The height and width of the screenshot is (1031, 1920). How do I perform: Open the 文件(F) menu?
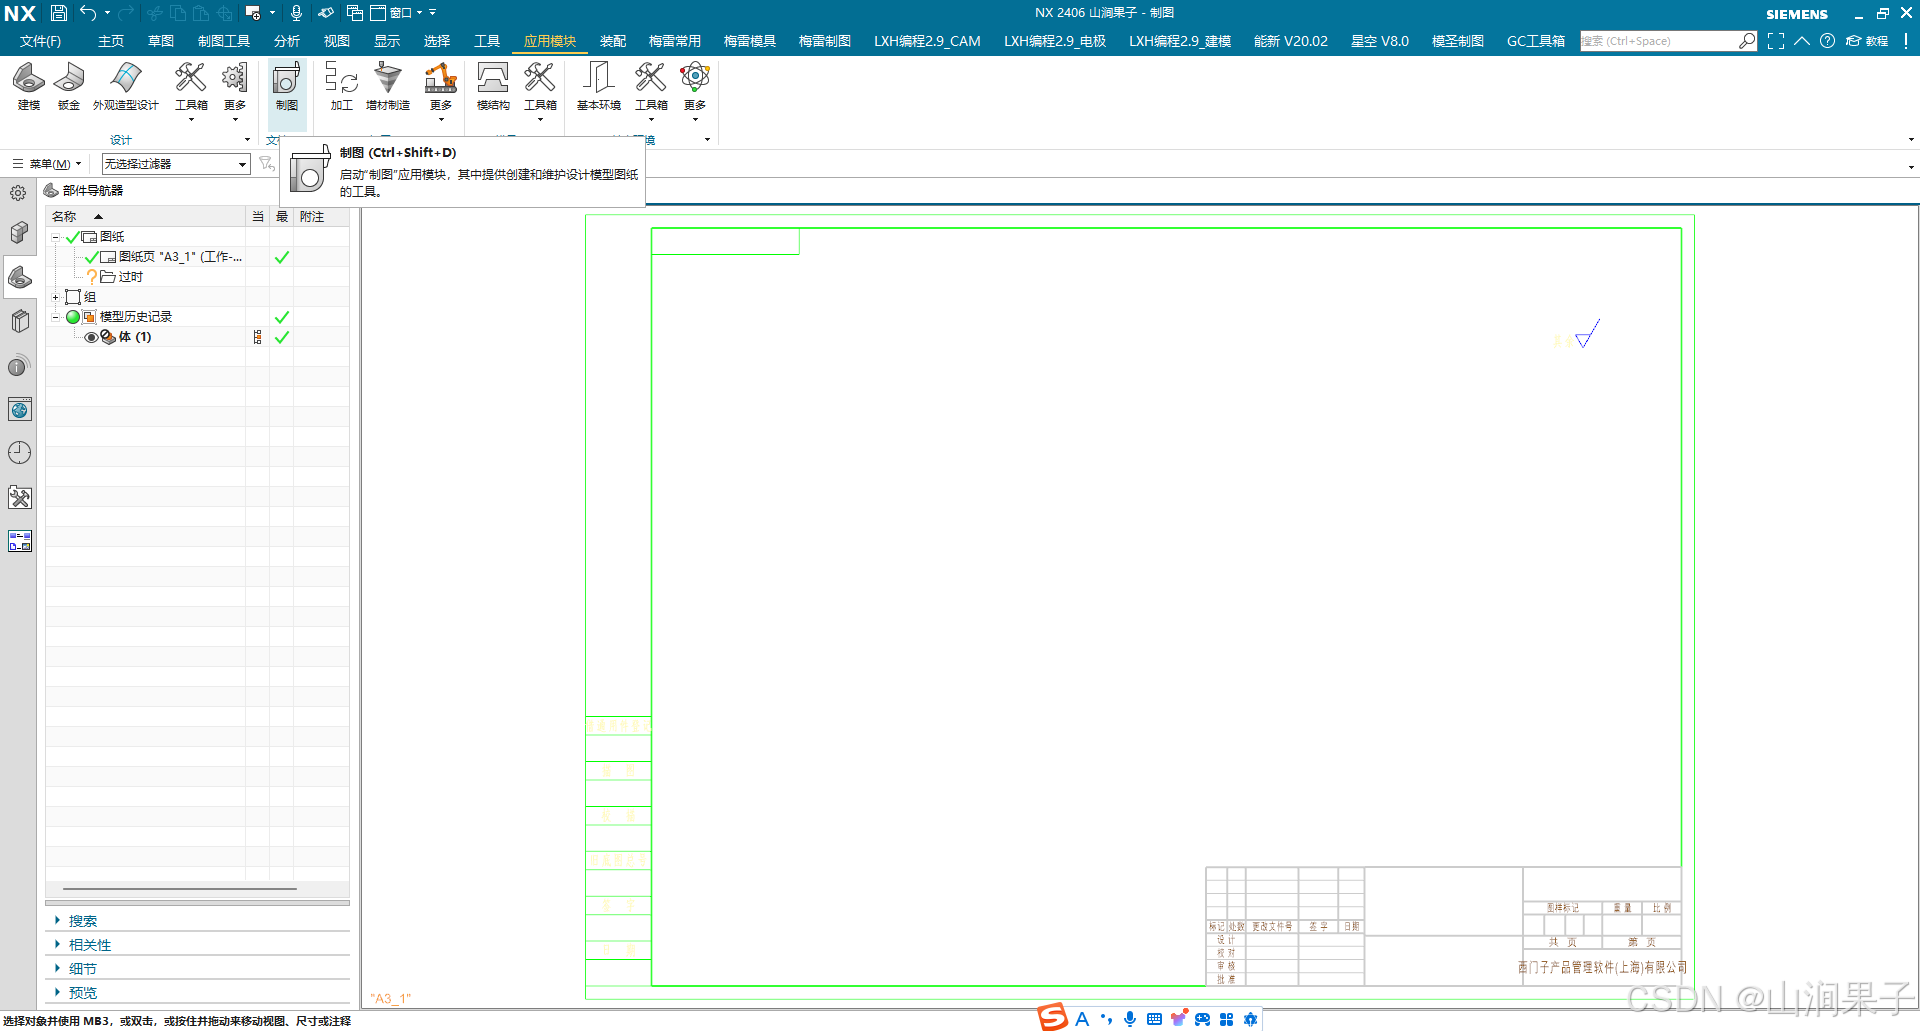click(41, 41)
